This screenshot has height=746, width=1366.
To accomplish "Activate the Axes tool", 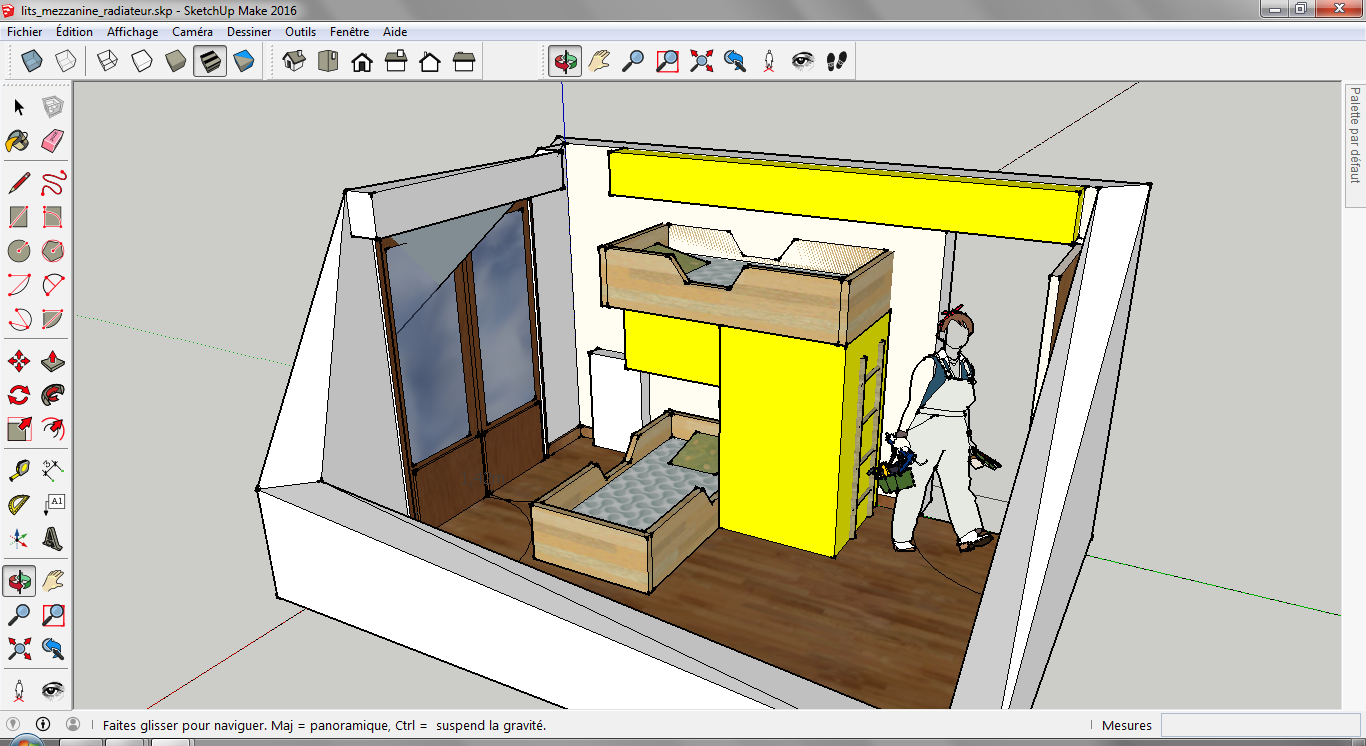I will coord(19,539).
